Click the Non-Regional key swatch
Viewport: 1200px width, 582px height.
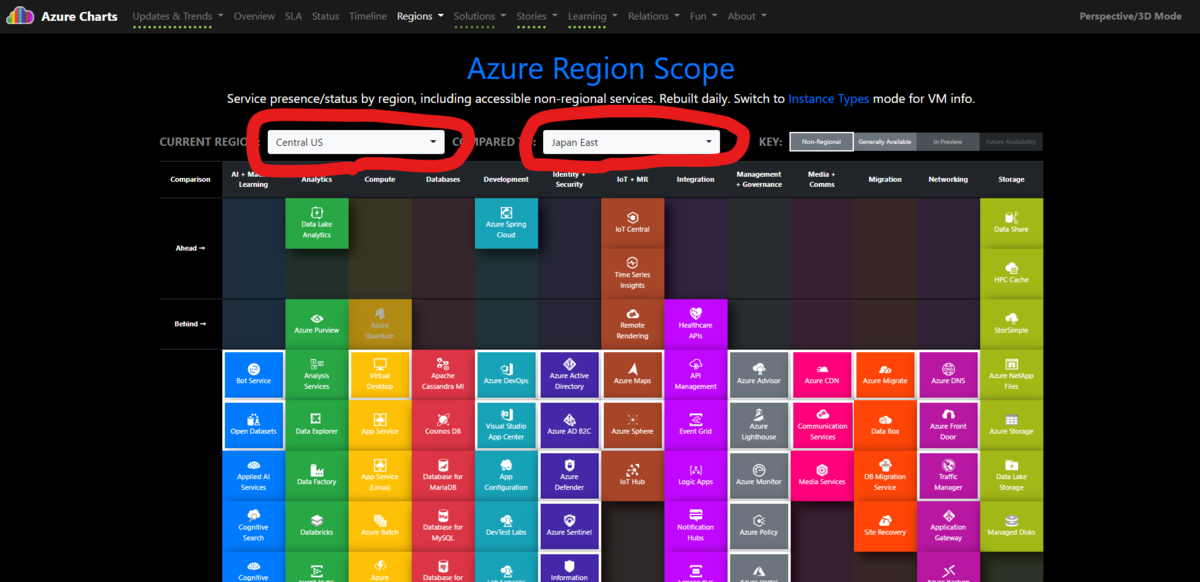pyautogui.click(x=822, y=142)
